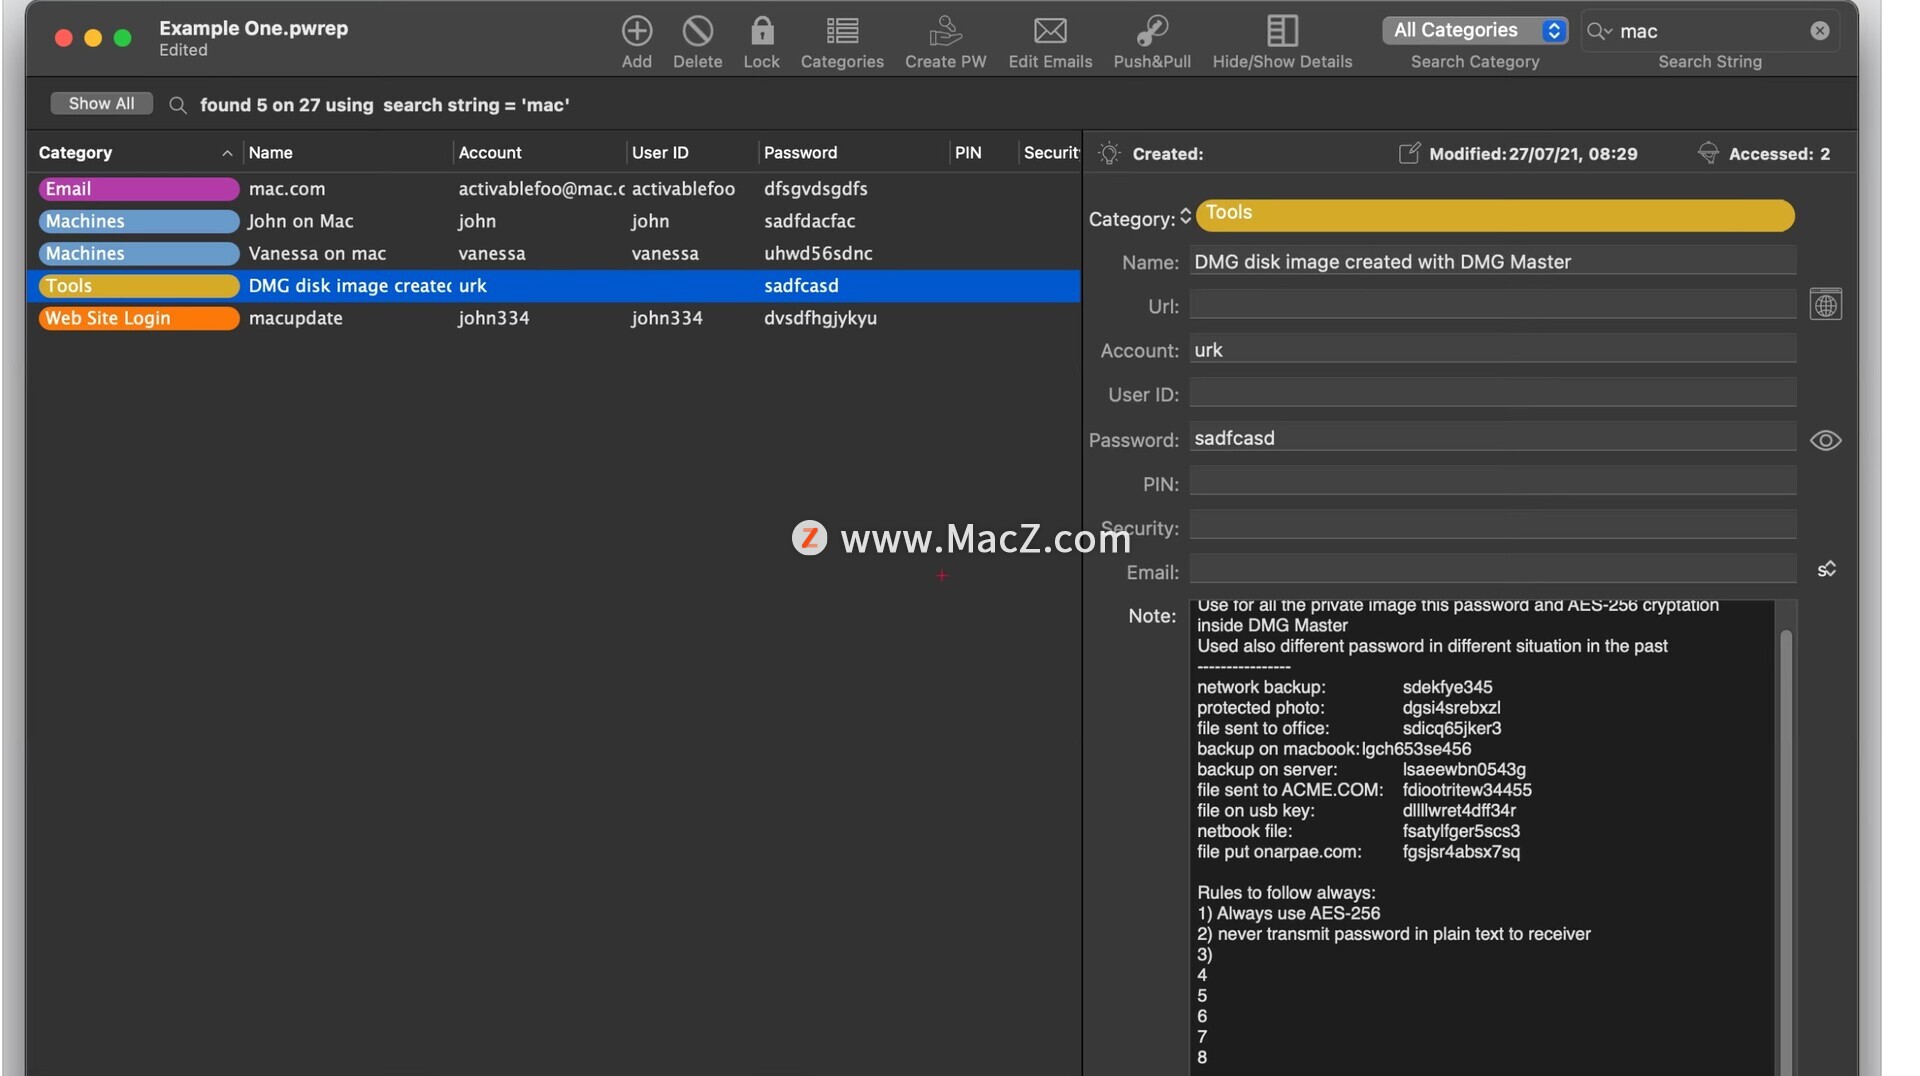Select the Email category tag for mac.com
The width and height of the screenshot is (1920, 1076).
(x=138, y=189)
